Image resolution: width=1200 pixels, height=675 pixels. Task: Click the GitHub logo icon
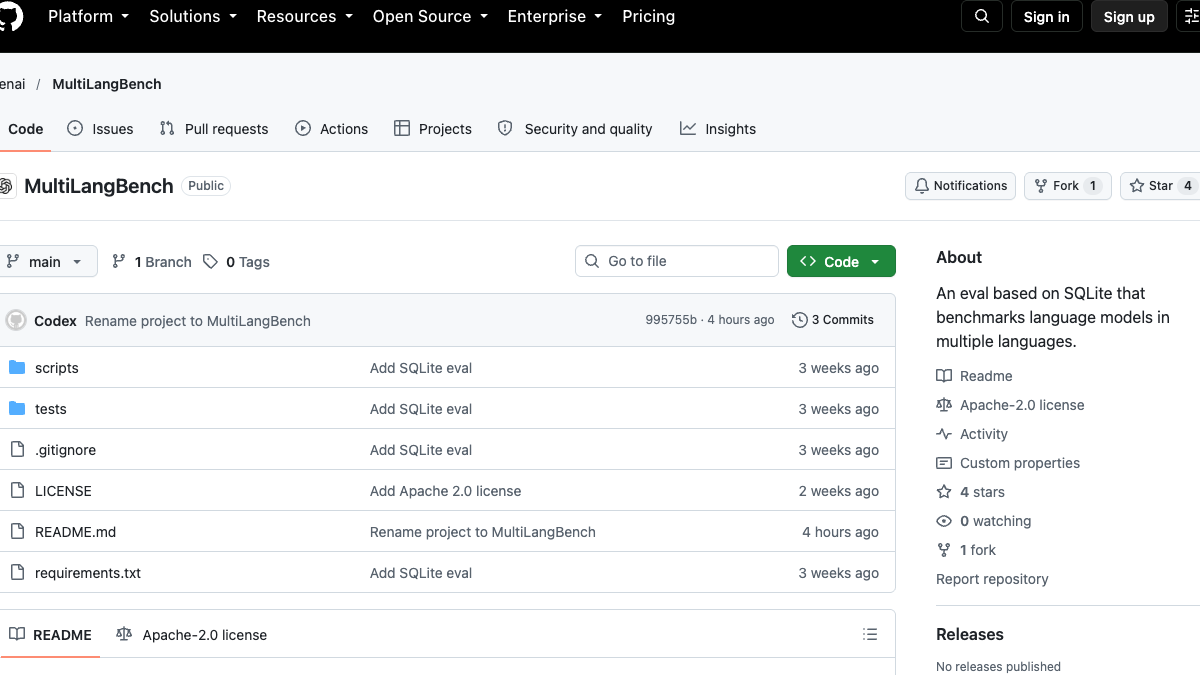8,16
